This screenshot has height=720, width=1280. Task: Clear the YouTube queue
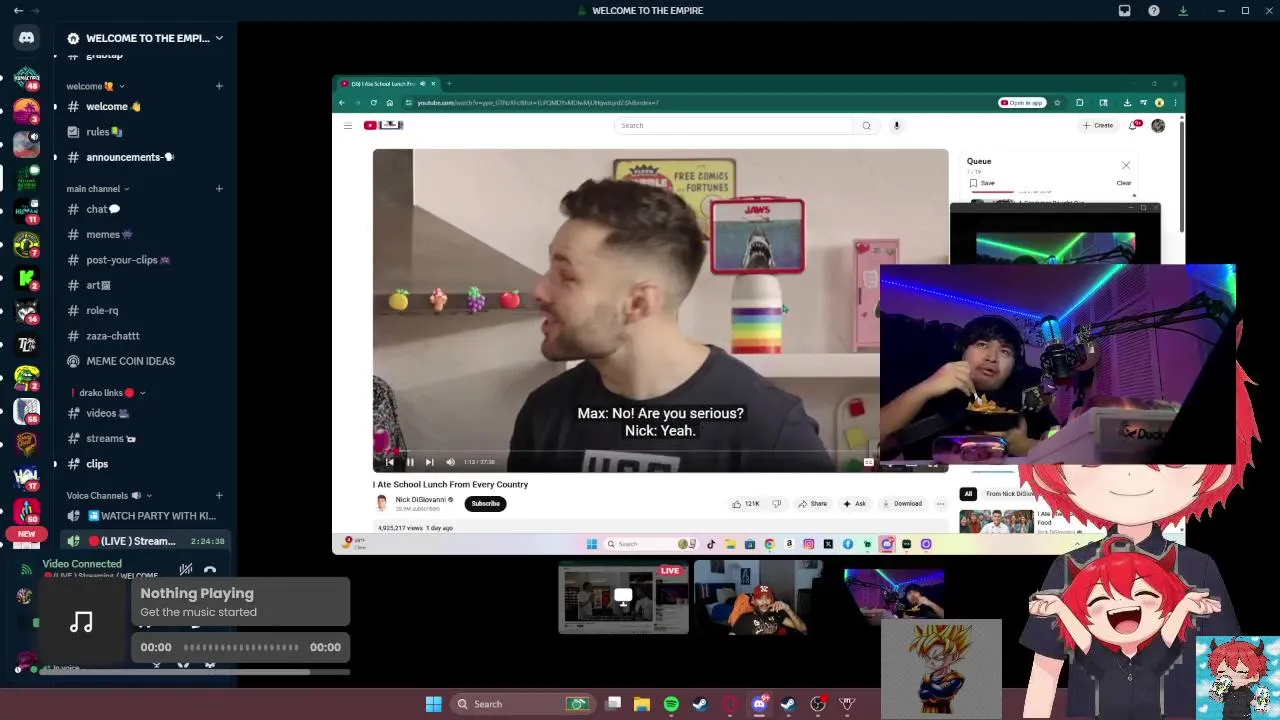point(1124,183)
